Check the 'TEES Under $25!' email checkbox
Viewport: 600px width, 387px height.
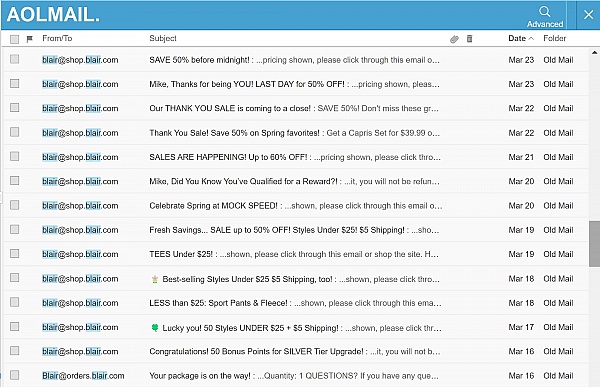(x=15, y=253)
